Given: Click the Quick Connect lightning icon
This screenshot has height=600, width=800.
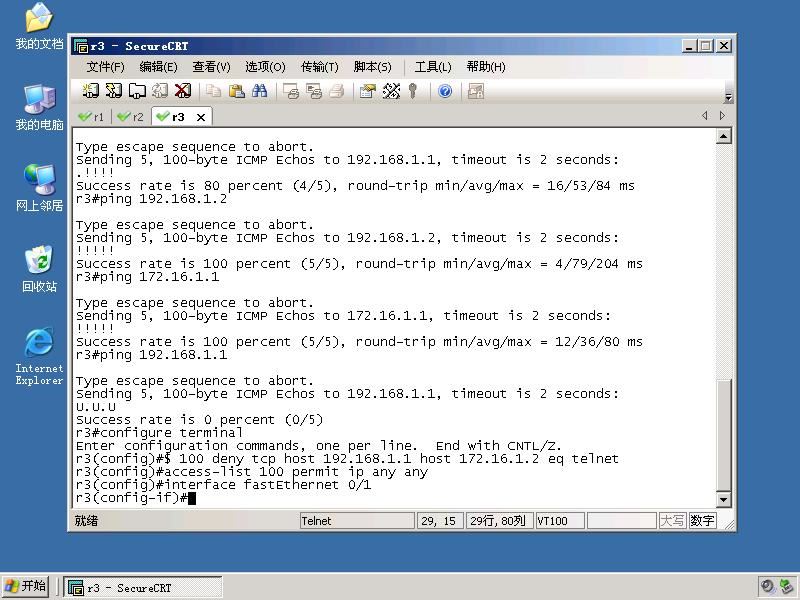Looking at the screenshot, I should 113,91.
